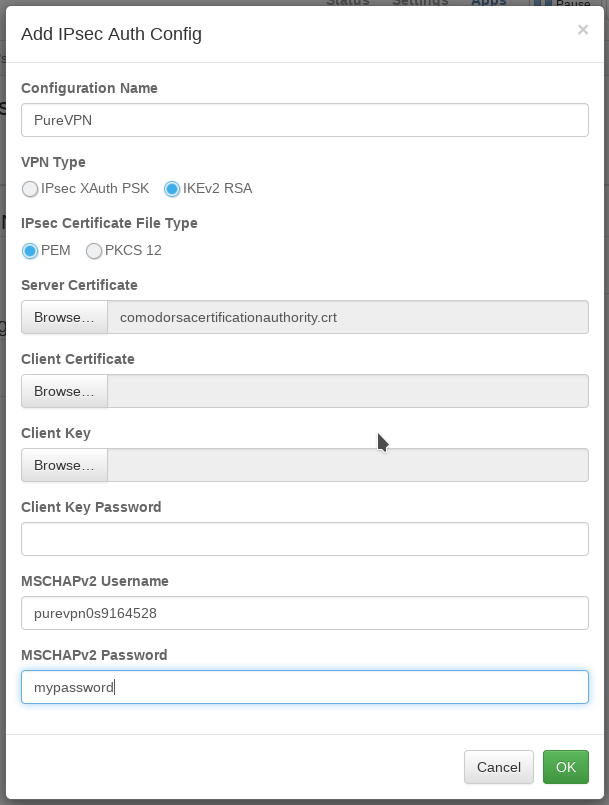Click the empty Client Certificate file field
The image size is (609, 805).
click(347, 391)
